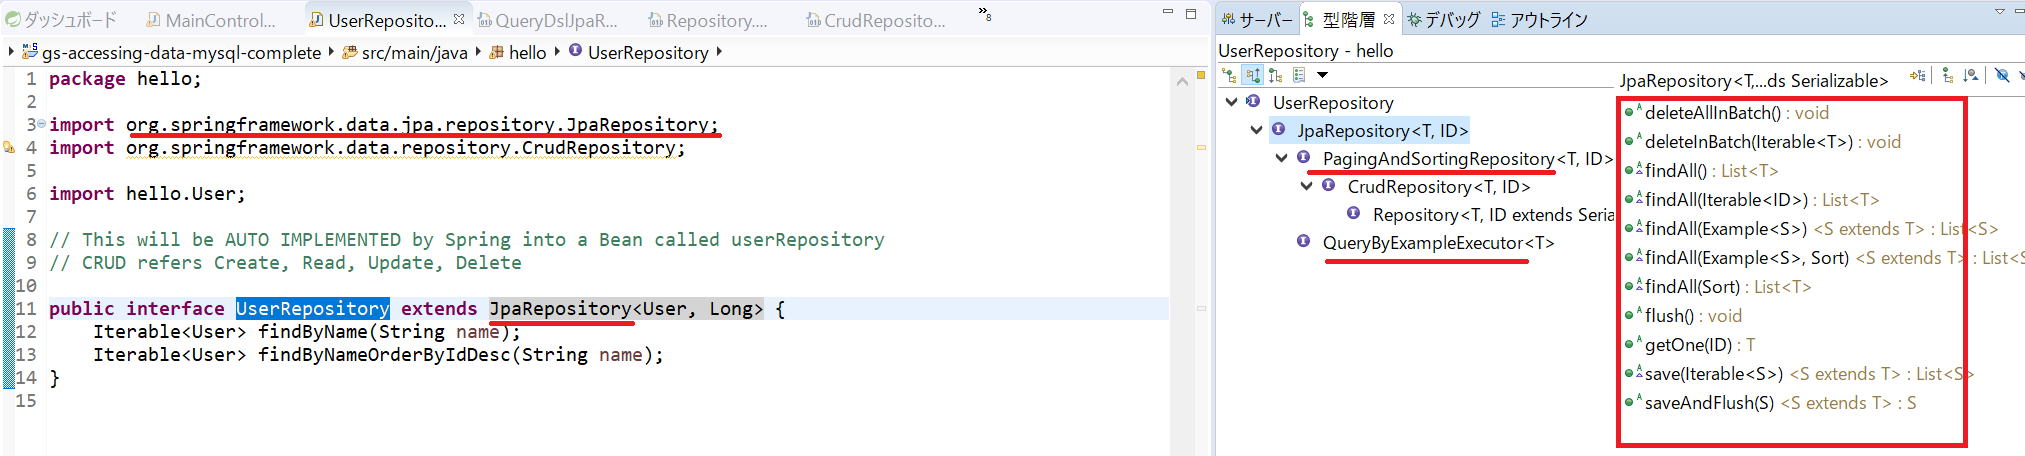Collapse the CrudRepository<T, ID> tree node
The height and width of the screenshot is (456, 2025).
[1306, 186]
